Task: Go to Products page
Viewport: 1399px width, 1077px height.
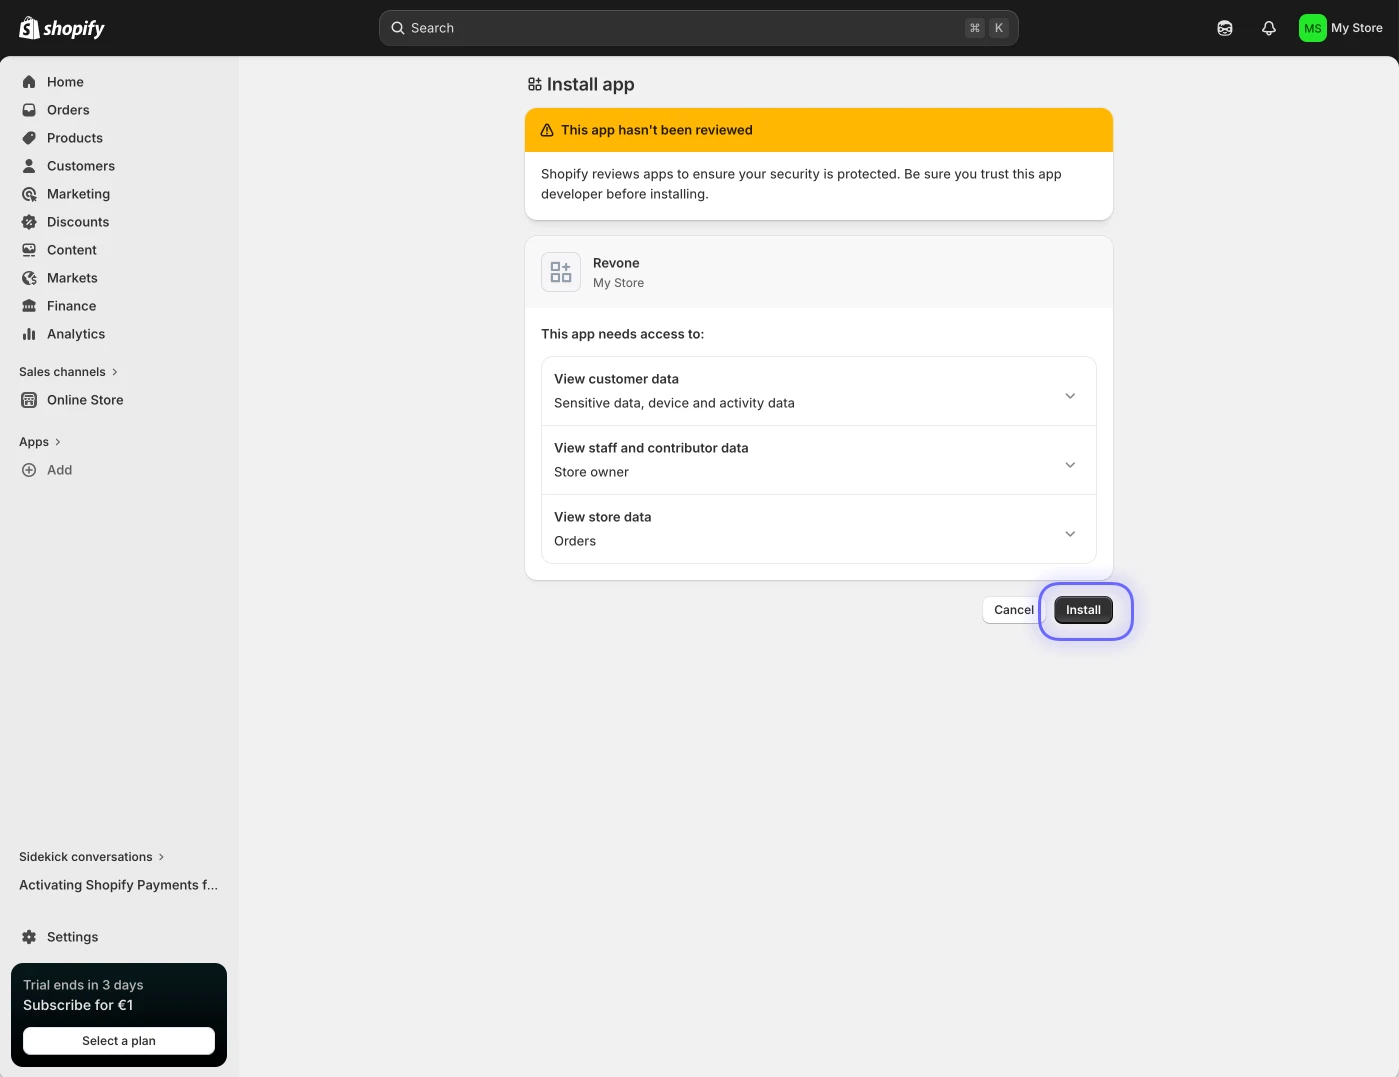Action: coord(119,138)
